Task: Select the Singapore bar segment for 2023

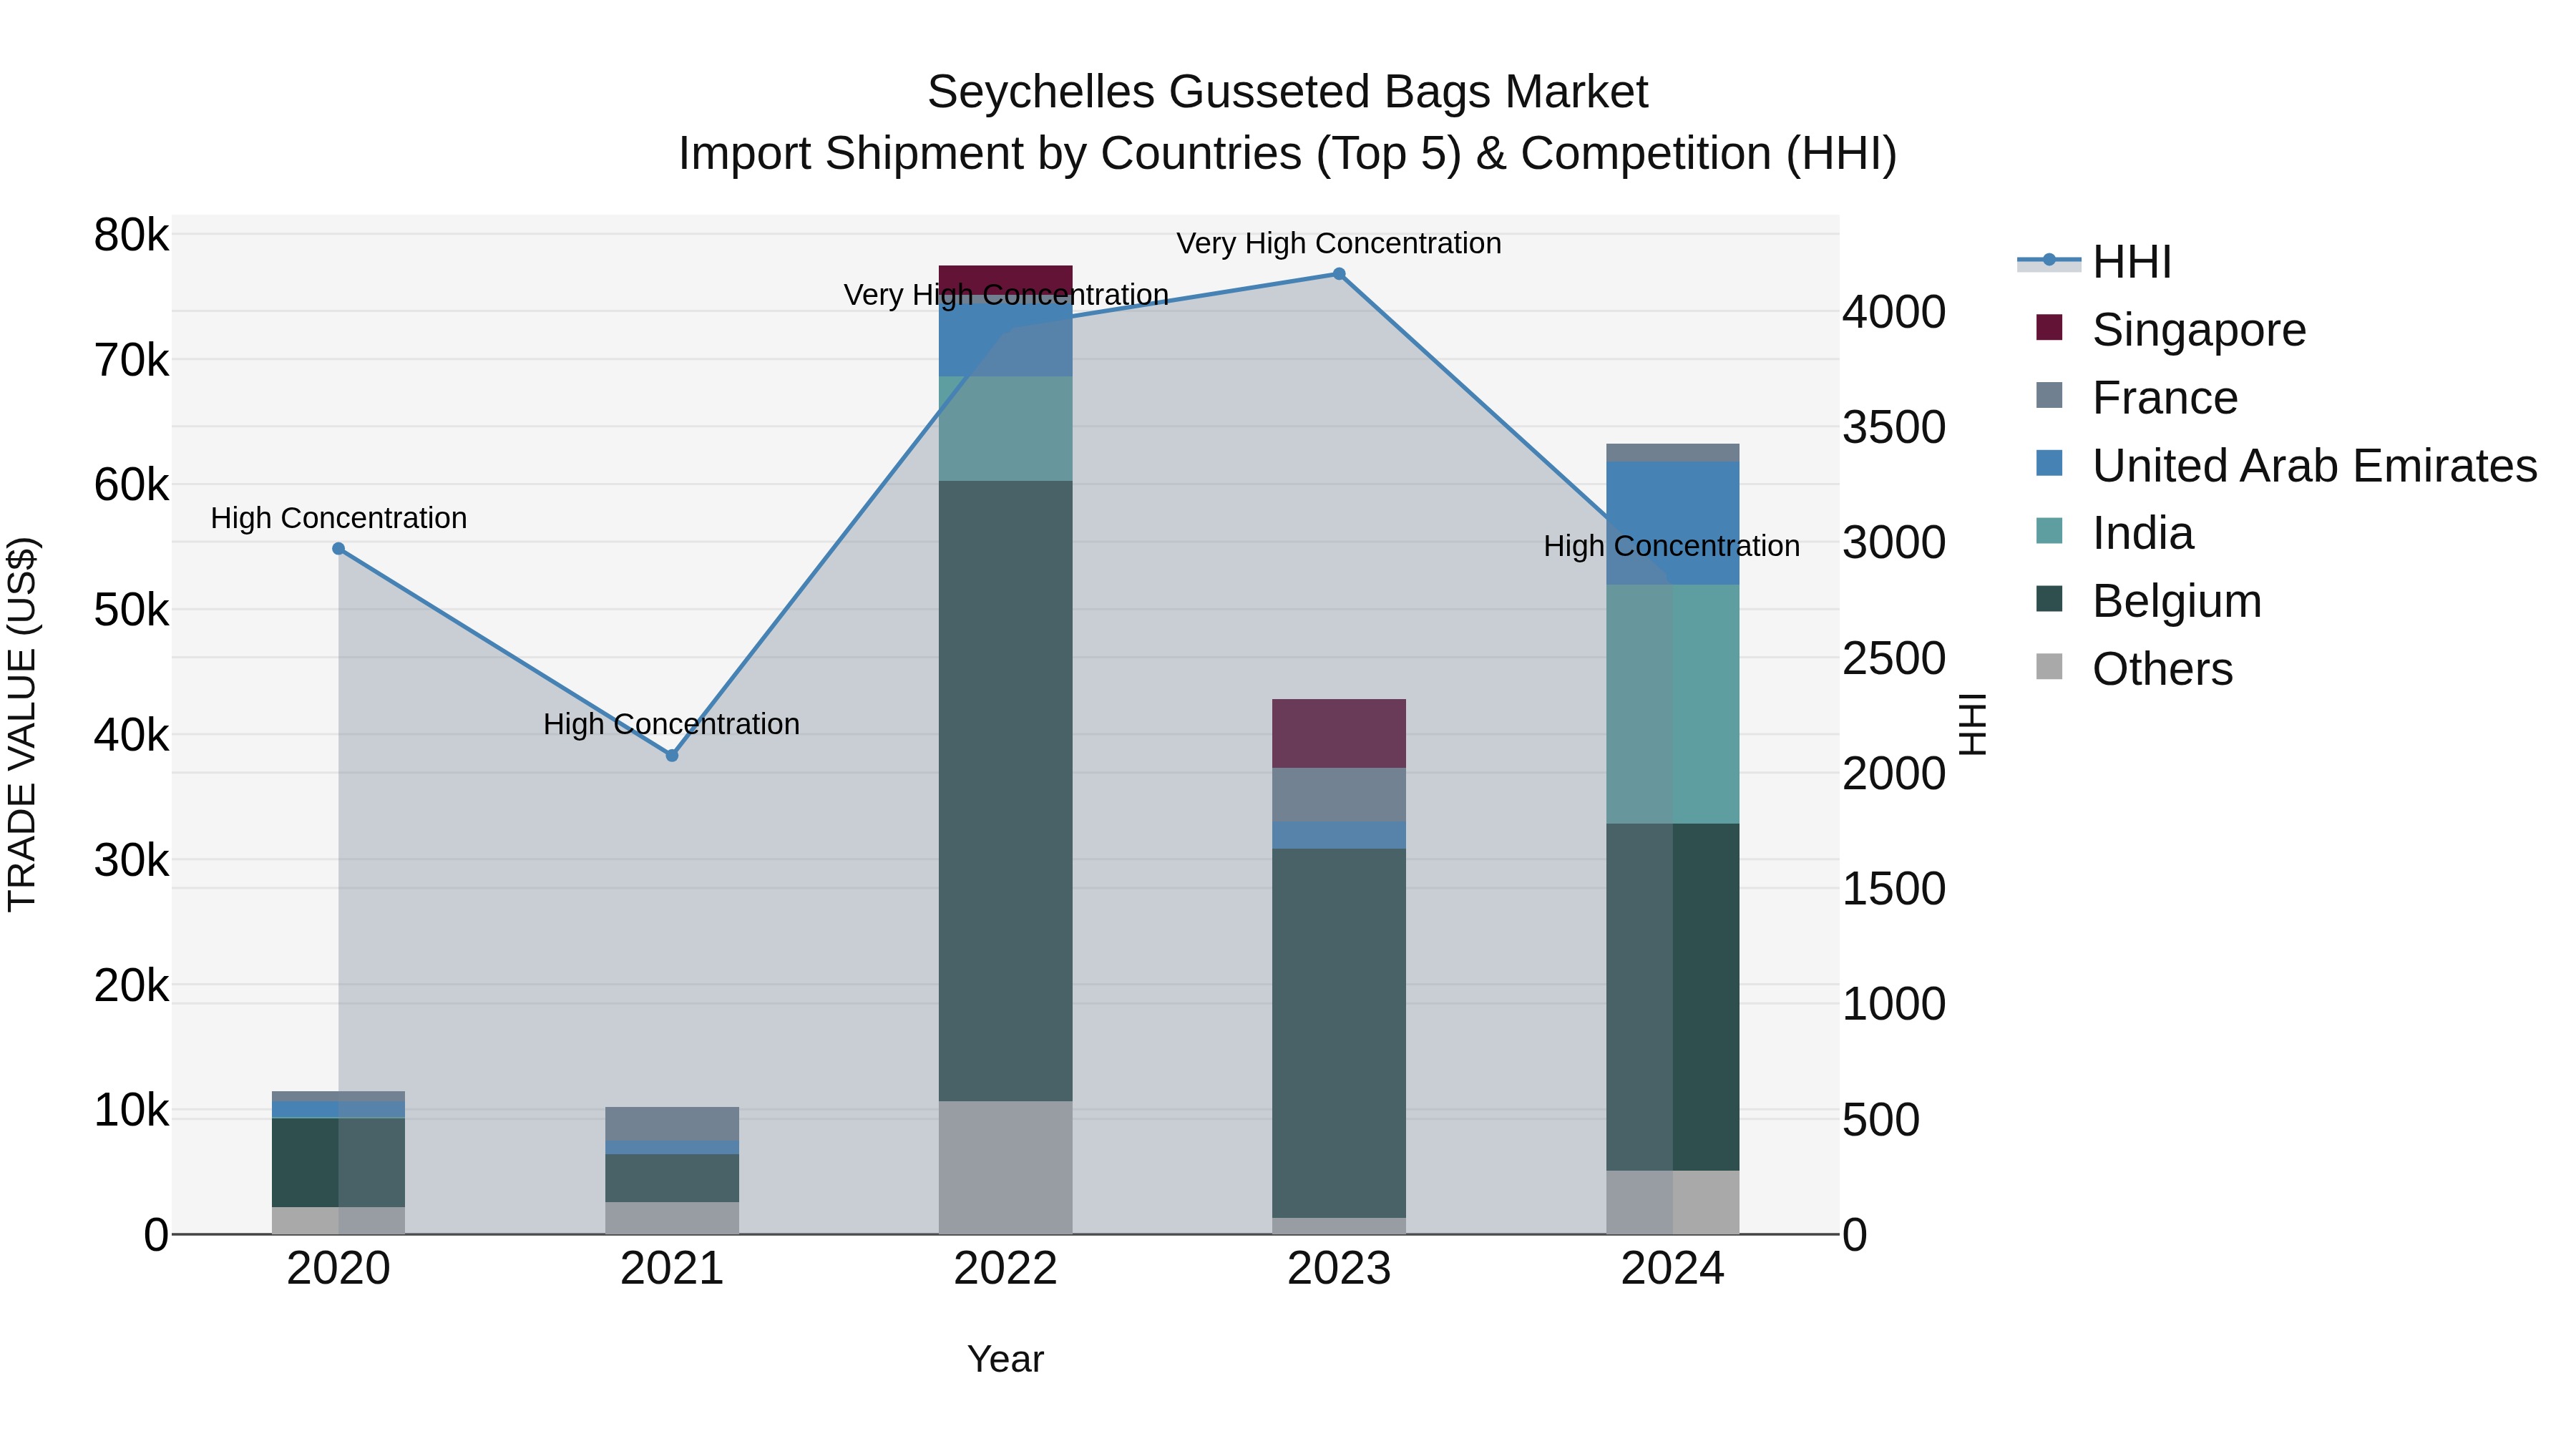Action: (1339, 733)
